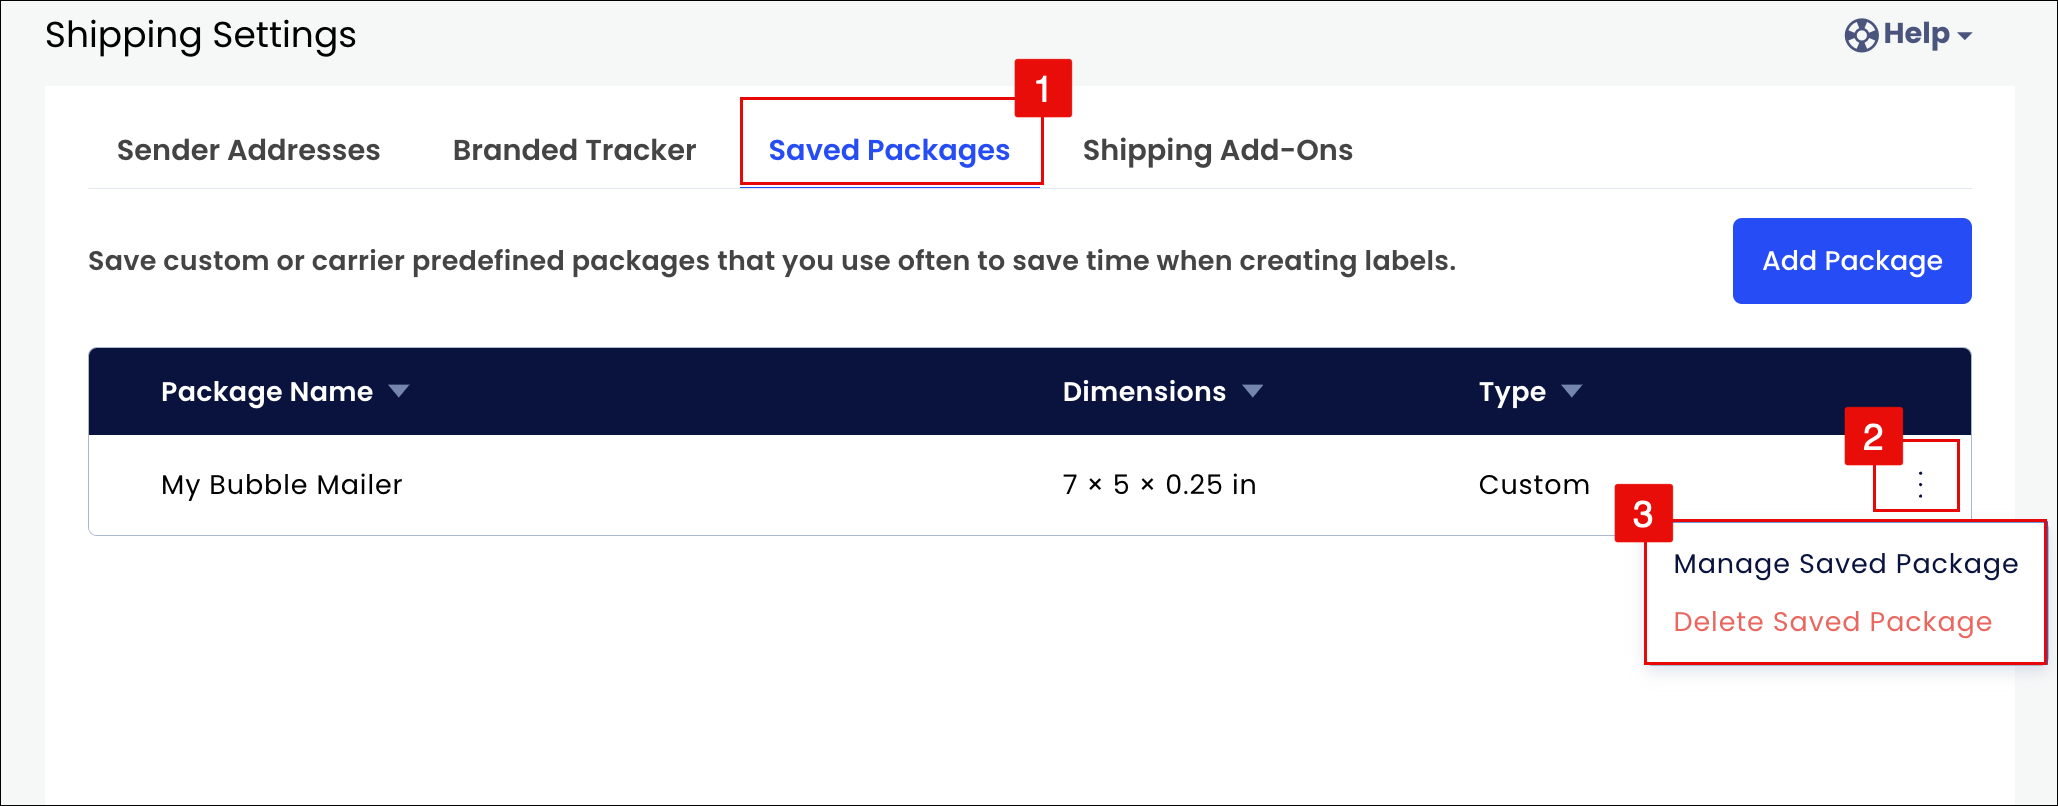This screenshot has width=2058, height=806.
Task: Expand the Help dropdown caret
Action: (x=1965, y=36)
